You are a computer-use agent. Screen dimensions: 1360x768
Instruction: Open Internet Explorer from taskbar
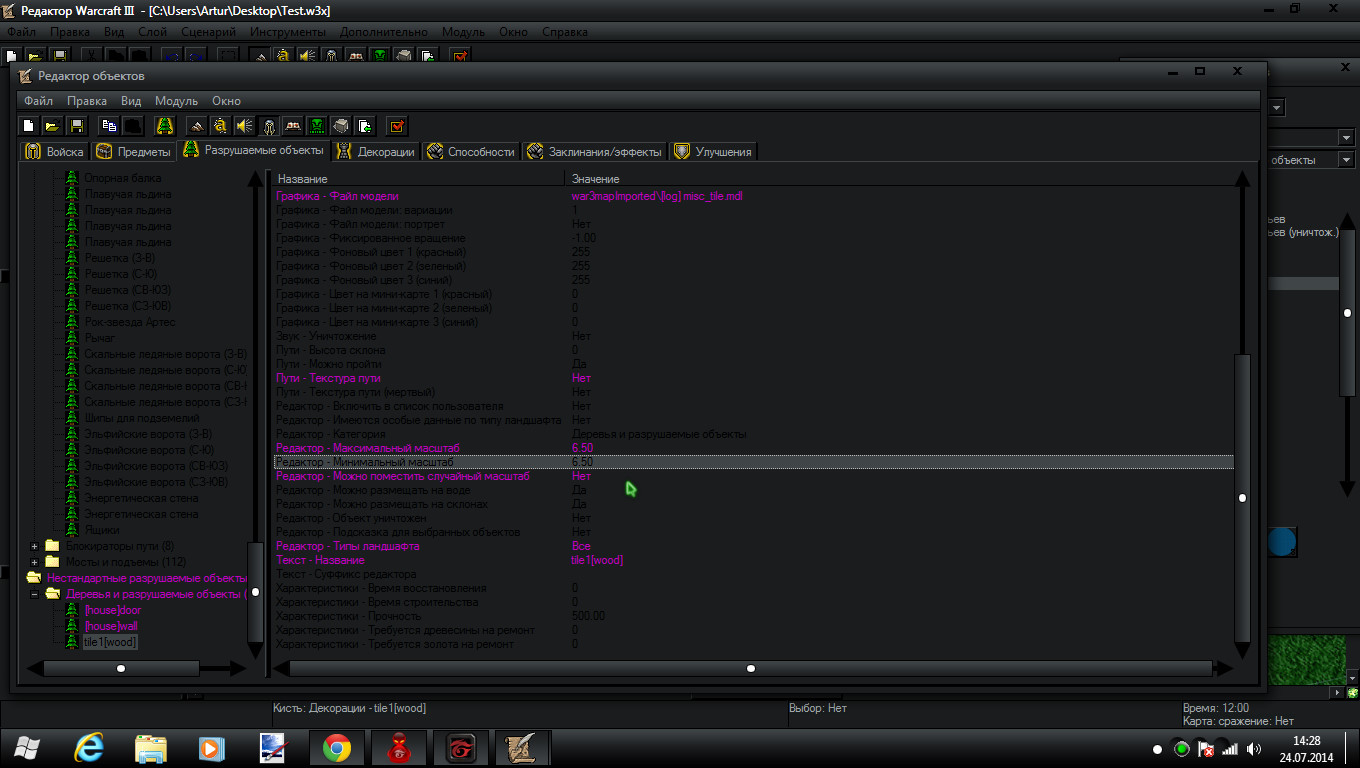[x=90, y=748]
